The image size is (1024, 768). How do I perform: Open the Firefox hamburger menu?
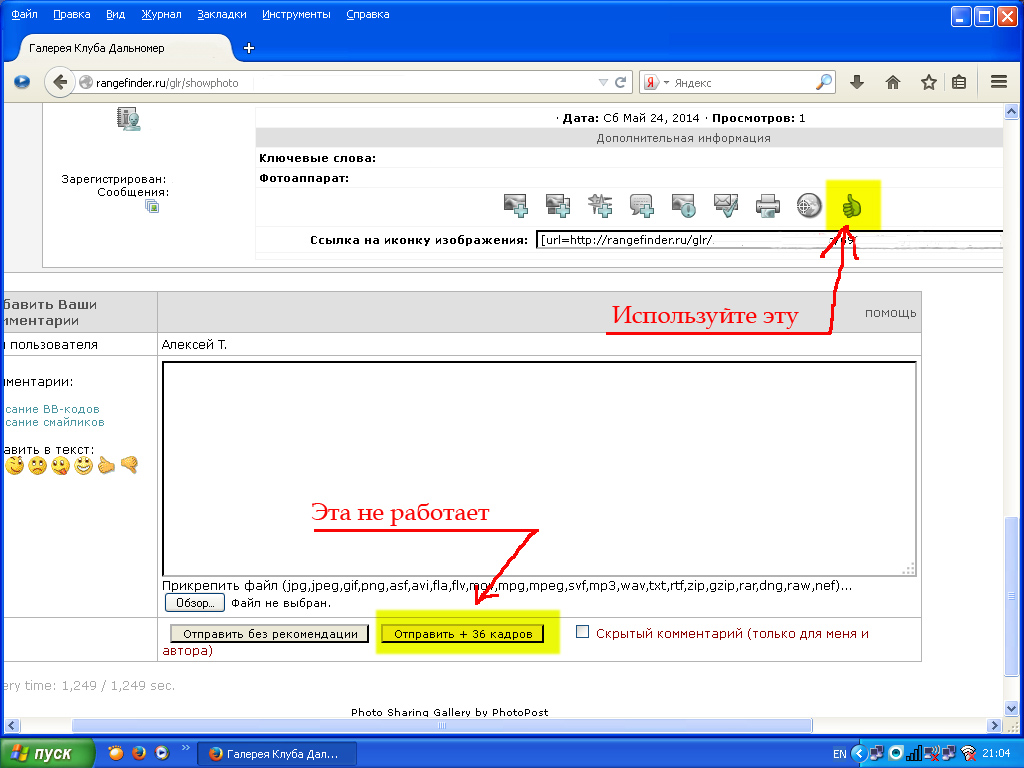999,82
